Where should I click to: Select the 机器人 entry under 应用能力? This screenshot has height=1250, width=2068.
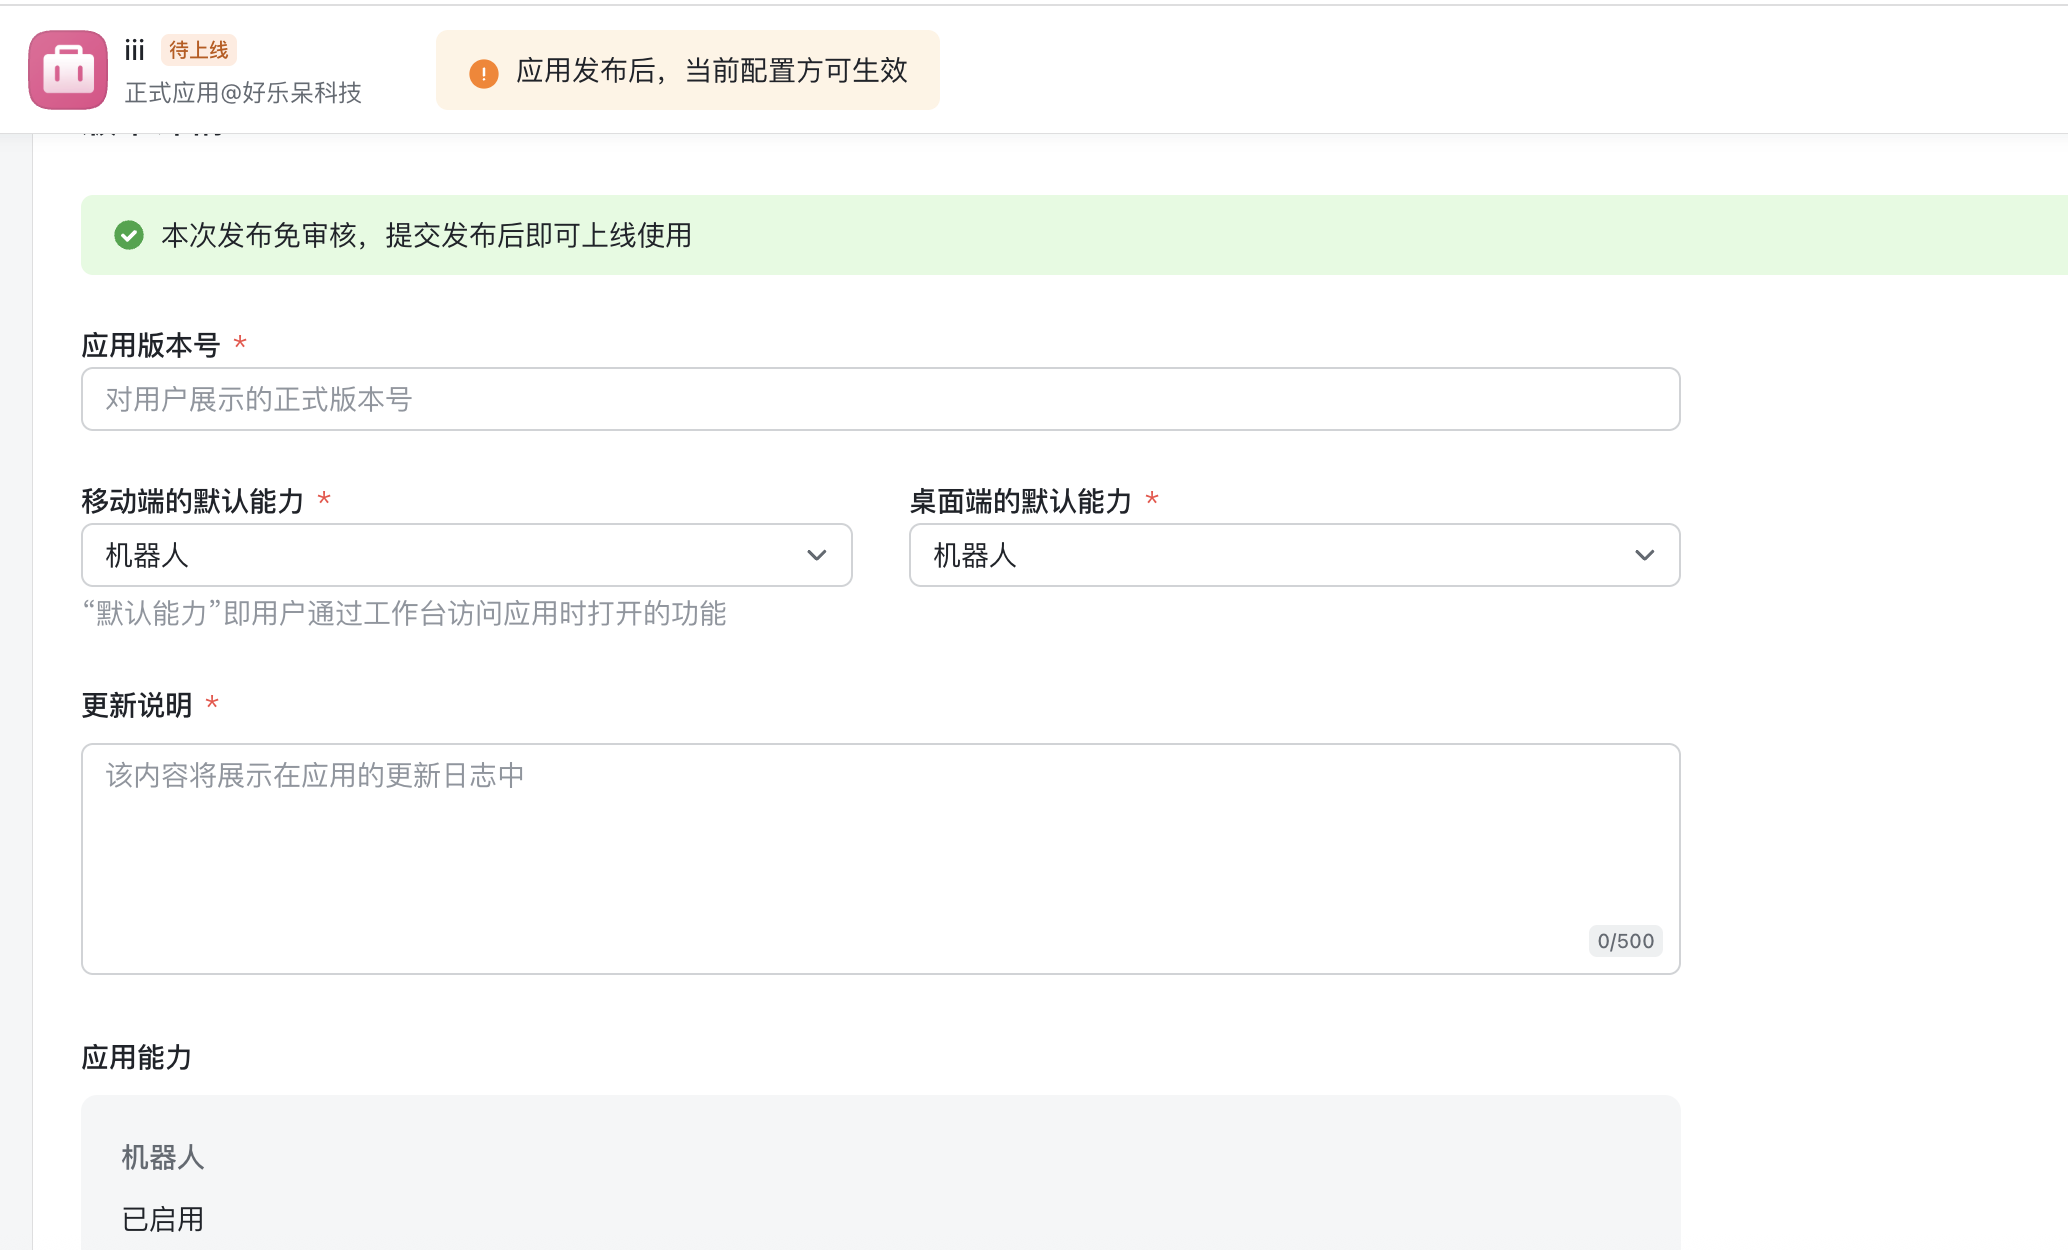tap(163, 1157)
